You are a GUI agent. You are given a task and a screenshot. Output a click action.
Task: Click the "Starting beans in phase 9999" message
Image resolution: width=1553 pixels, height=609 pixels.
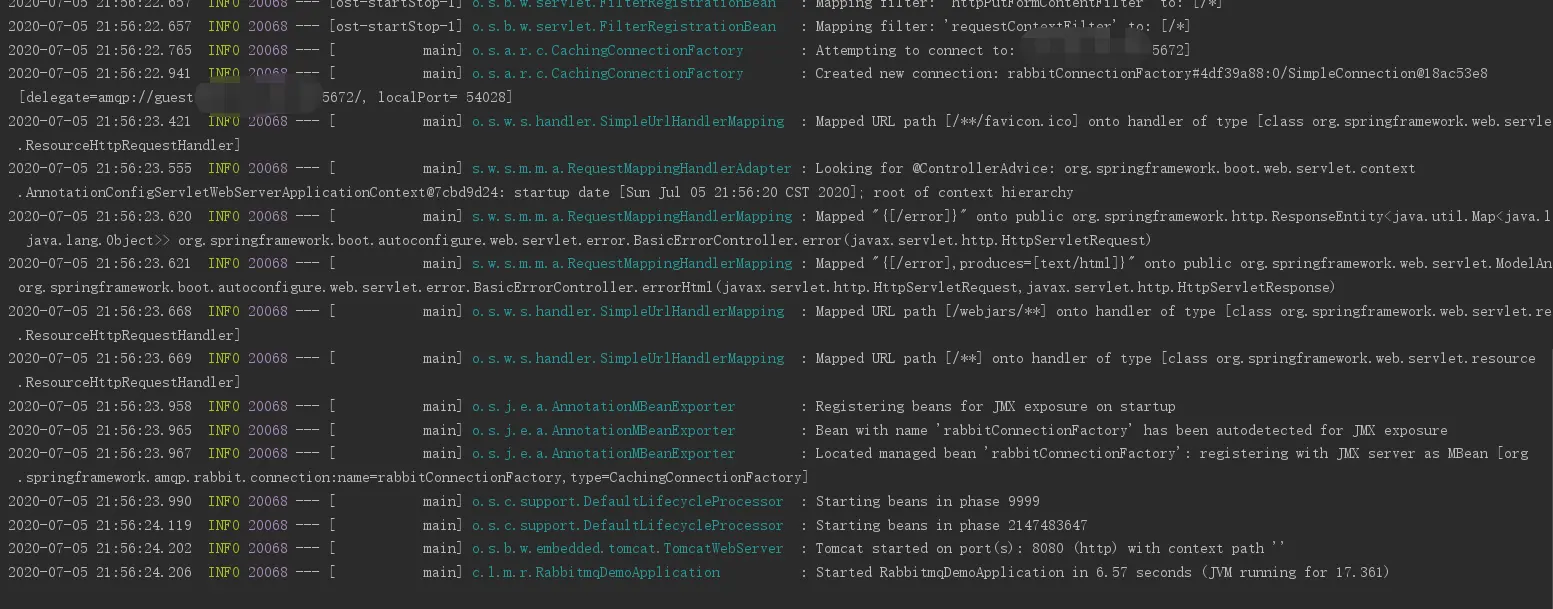(x=927, y=501)
